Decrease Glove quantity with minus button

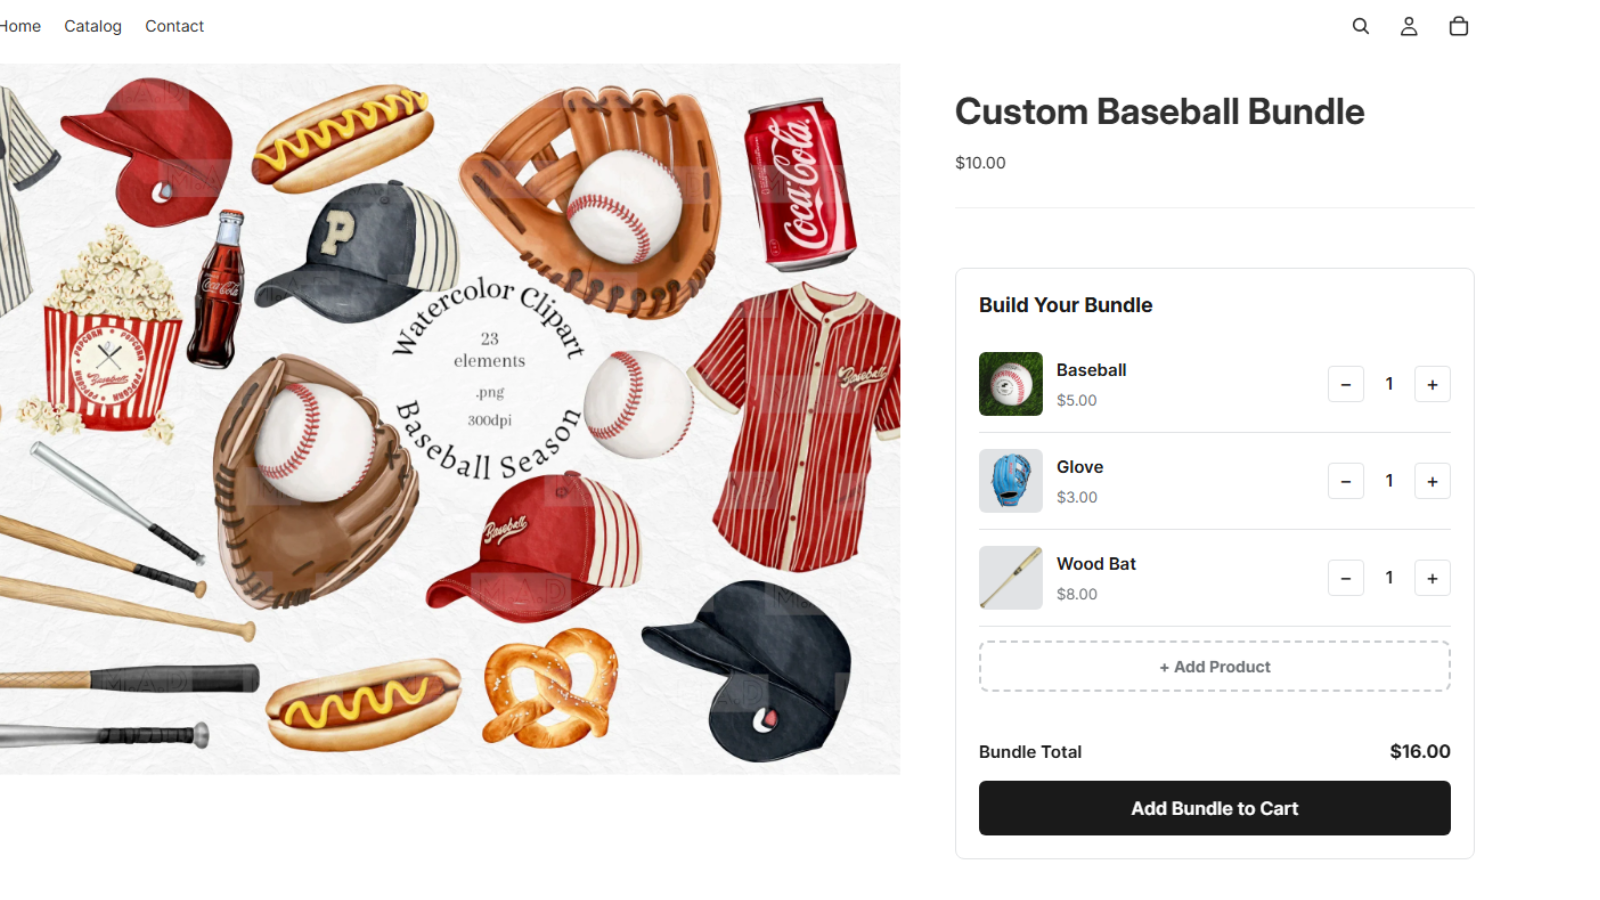pyautogui.click(x=1346, y=481)
